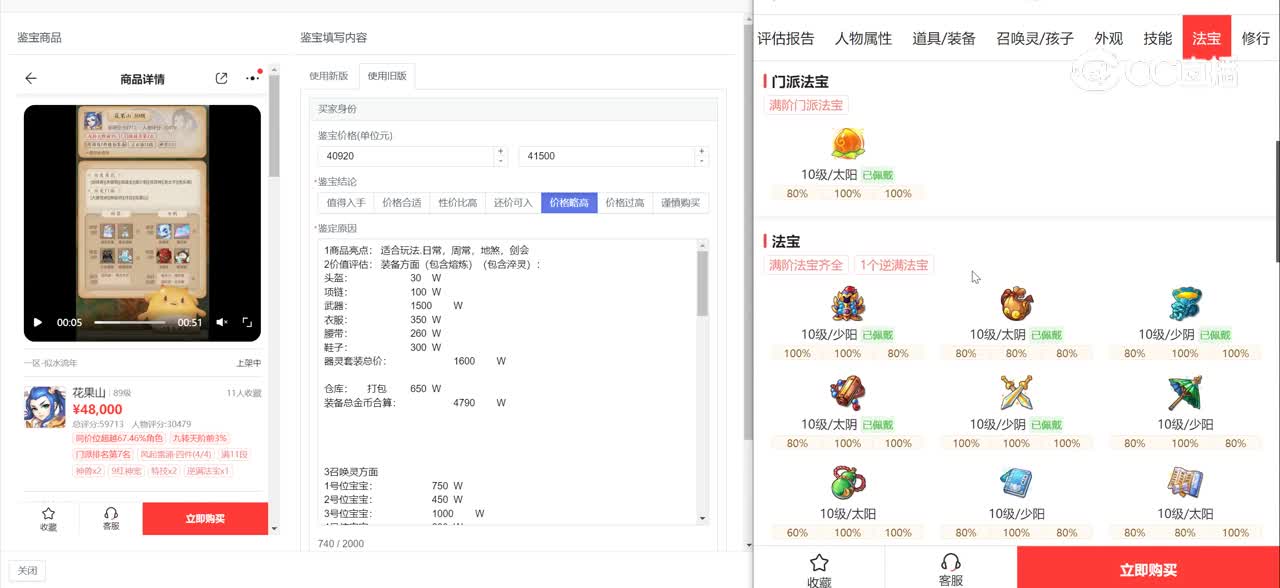
Task: Play the product video
Action: 38,322
